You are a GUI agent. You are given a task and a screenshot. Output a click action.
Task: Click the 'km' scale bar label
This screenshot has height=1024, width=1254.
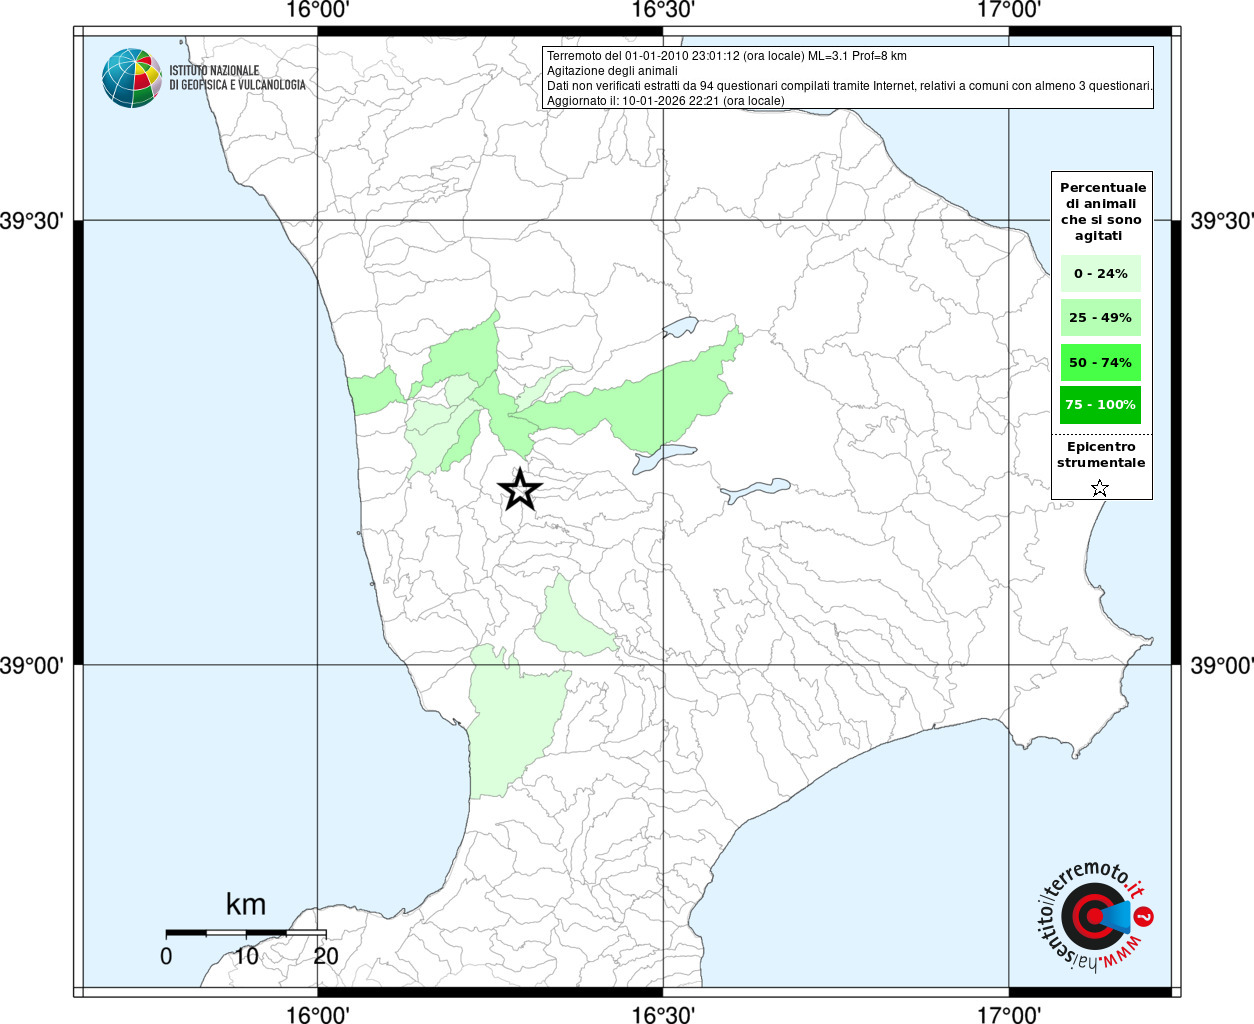[246, 904]
